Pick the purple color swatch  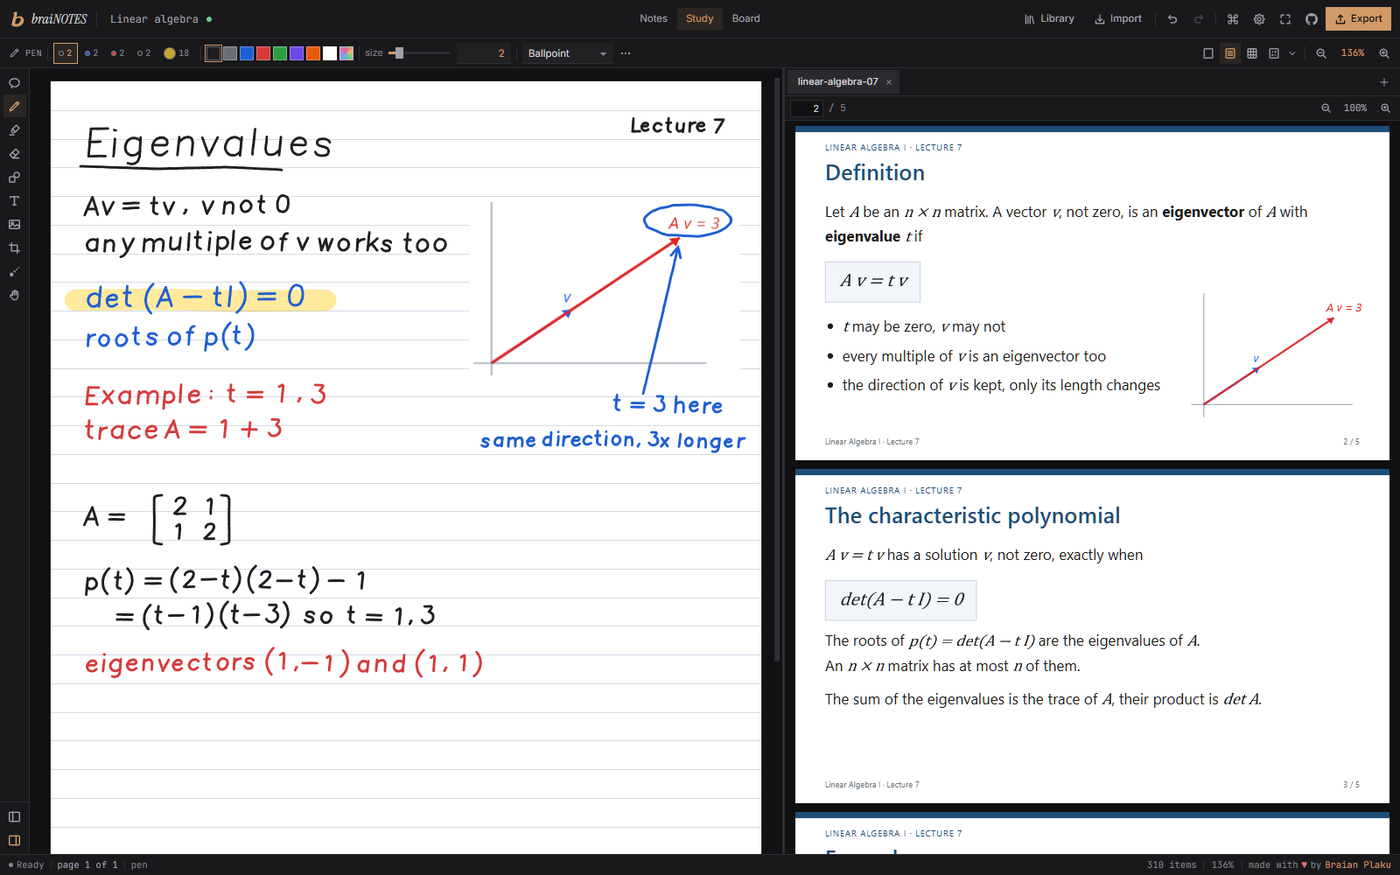(x=296, y=53)
